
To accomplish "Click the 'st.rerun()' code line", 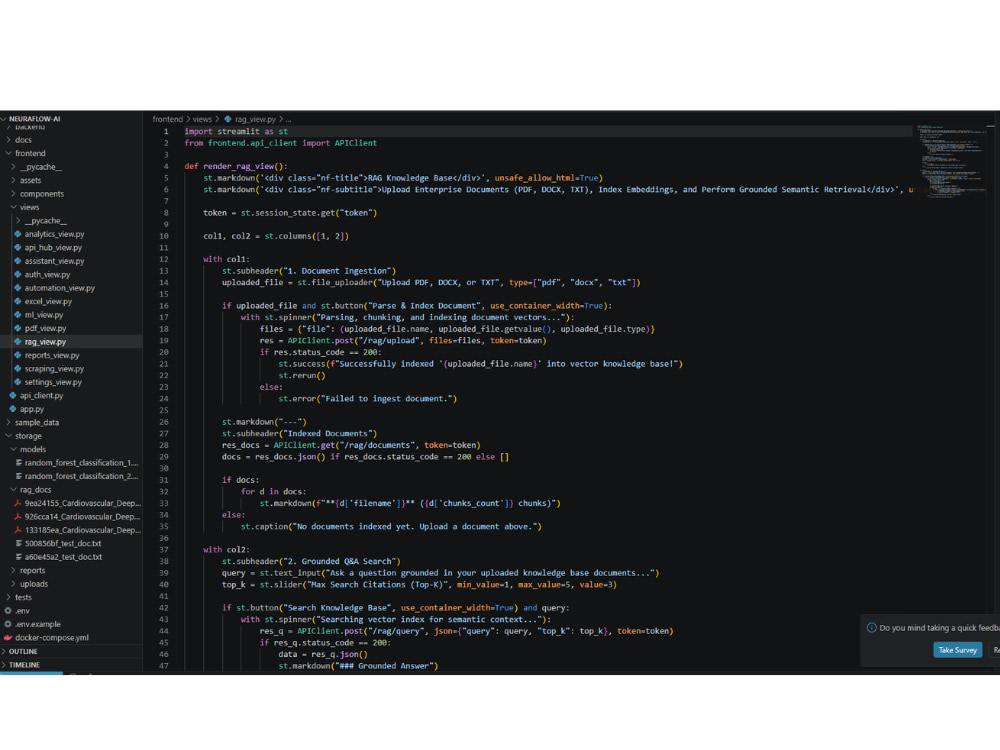I will point(302,376).
